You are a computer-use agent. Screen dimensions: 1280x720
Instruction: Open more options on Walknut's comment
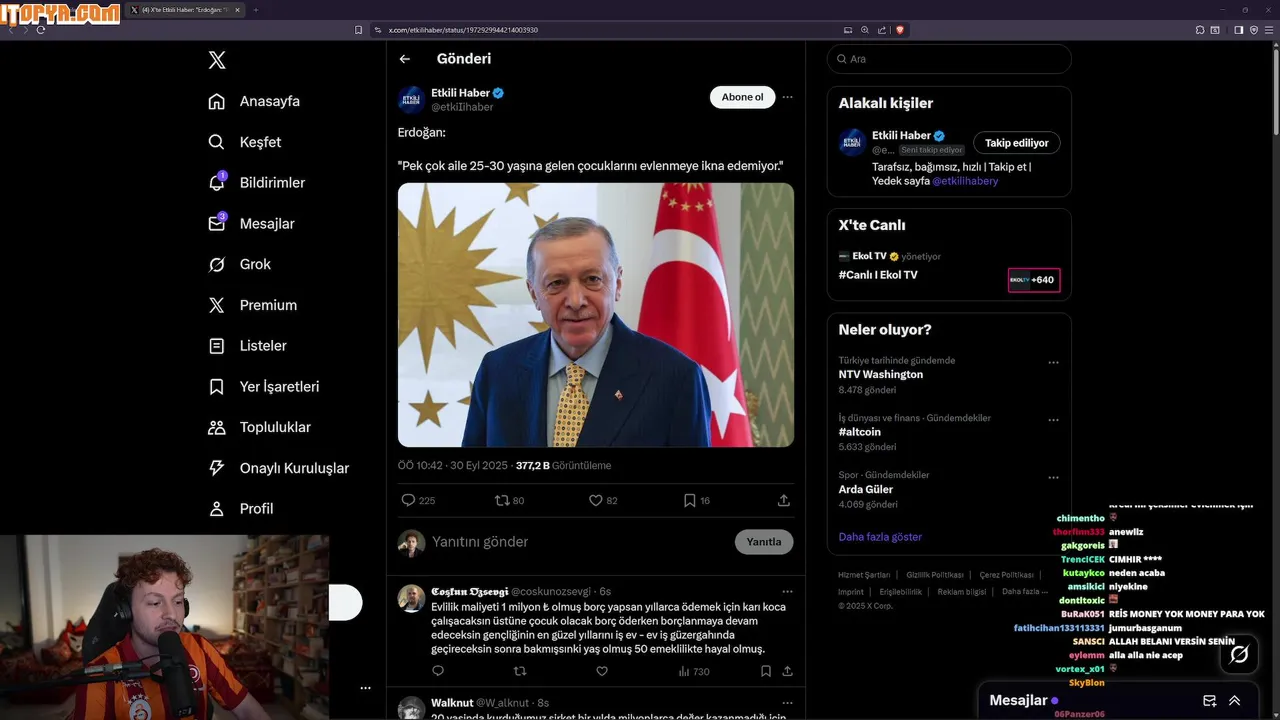(787, 703)
